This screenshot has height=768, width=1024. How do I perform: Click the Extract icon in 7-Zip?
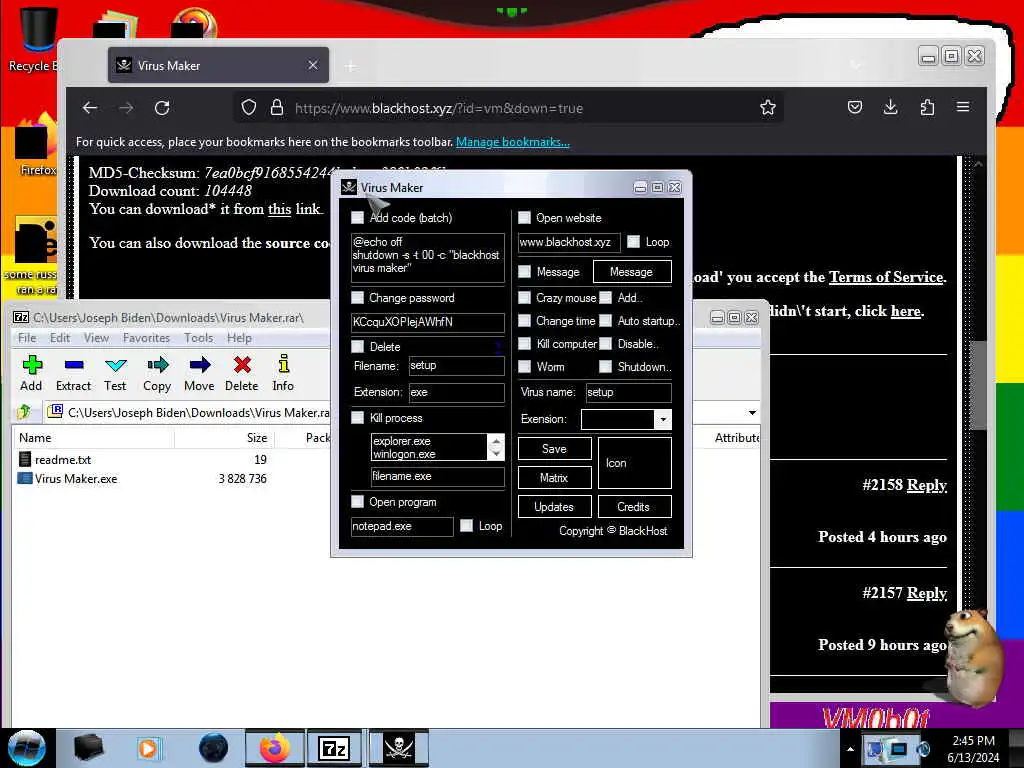click(73, 373)
